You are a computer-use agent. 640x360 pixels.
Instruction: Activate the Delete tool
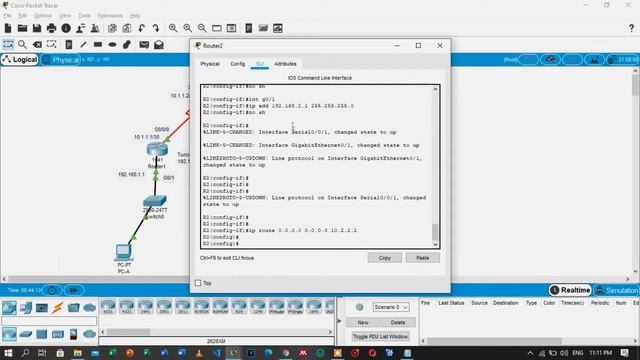(37, 44)
